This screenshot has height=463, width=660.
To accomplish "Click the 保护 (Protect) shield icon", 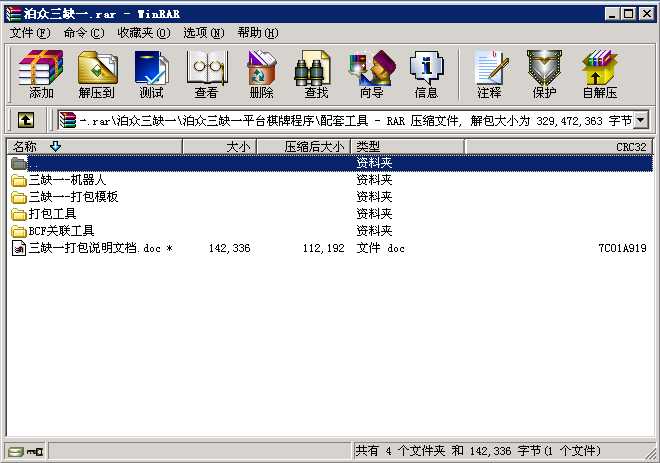I will coord(544,74).
